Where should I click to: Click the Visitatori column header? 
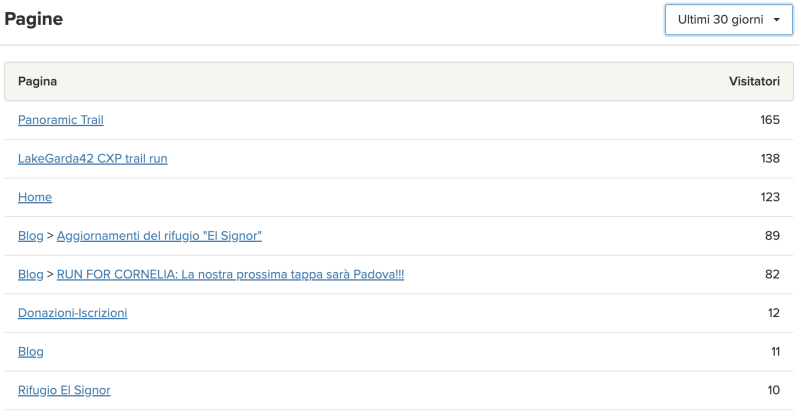(754, 81)
